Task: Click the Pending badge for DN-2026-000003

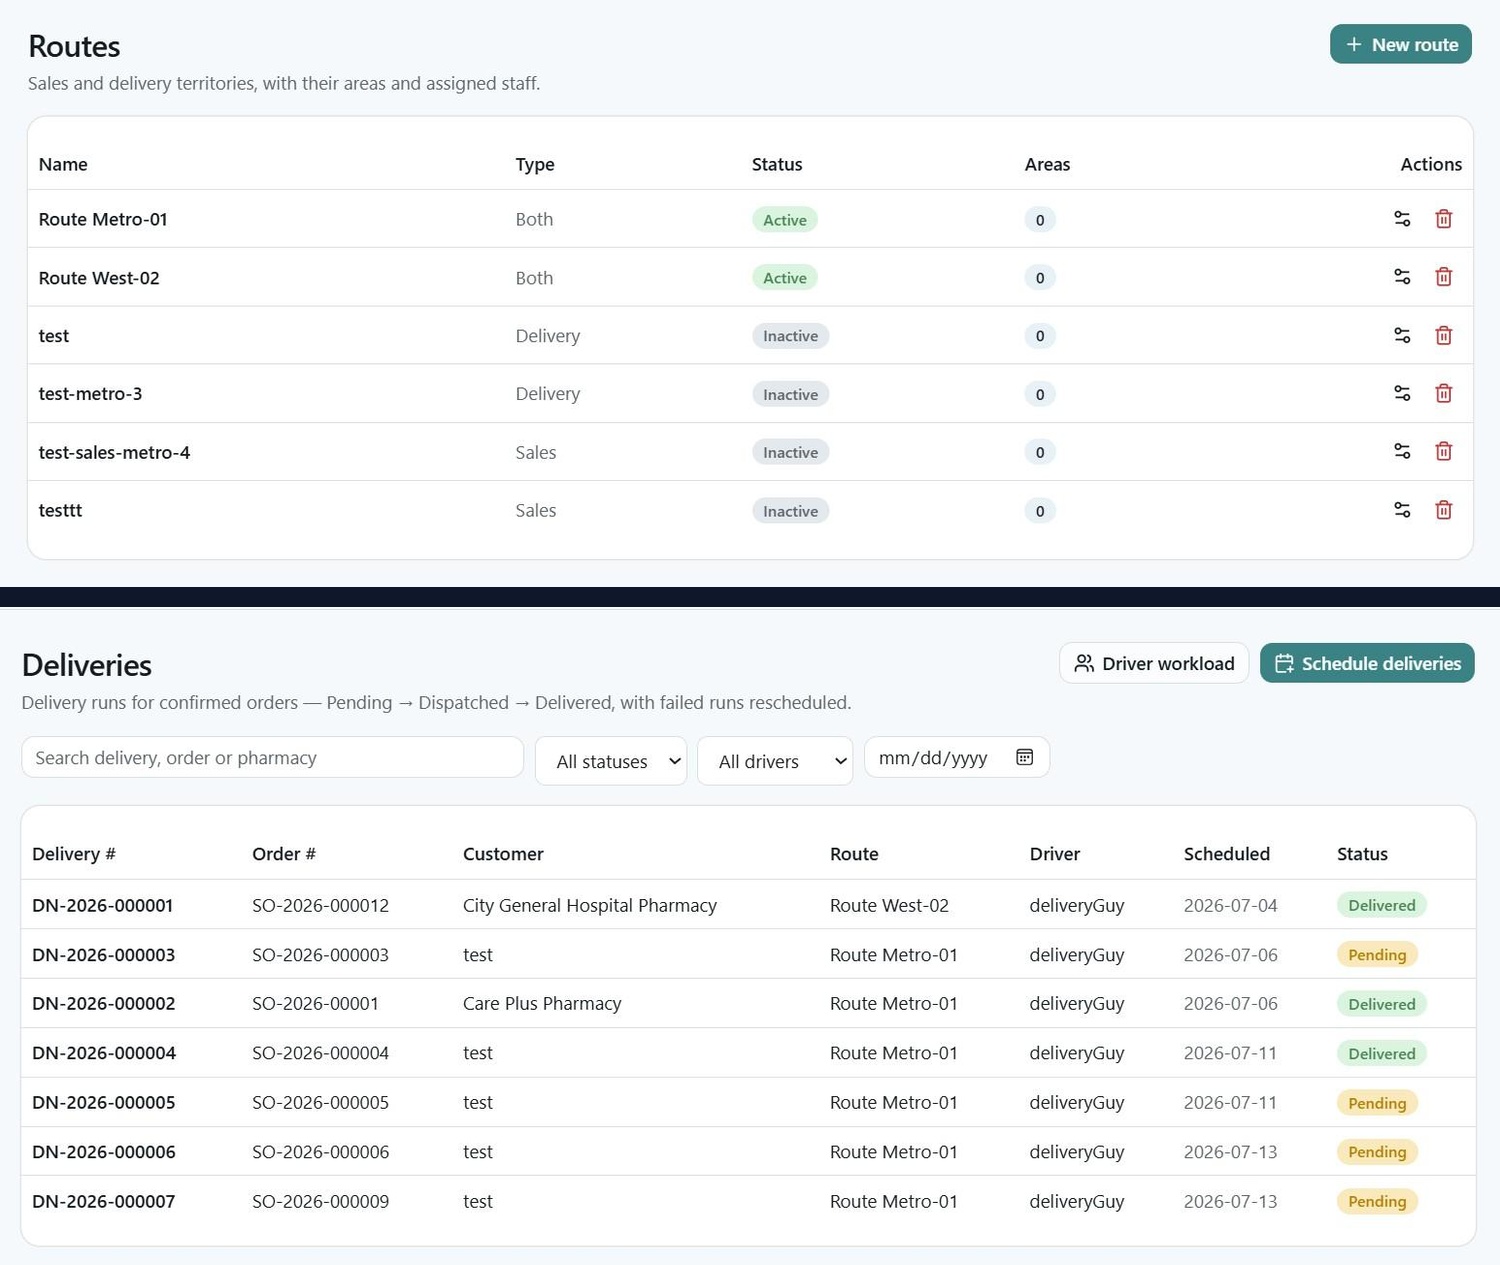Action: [1377, 955]
